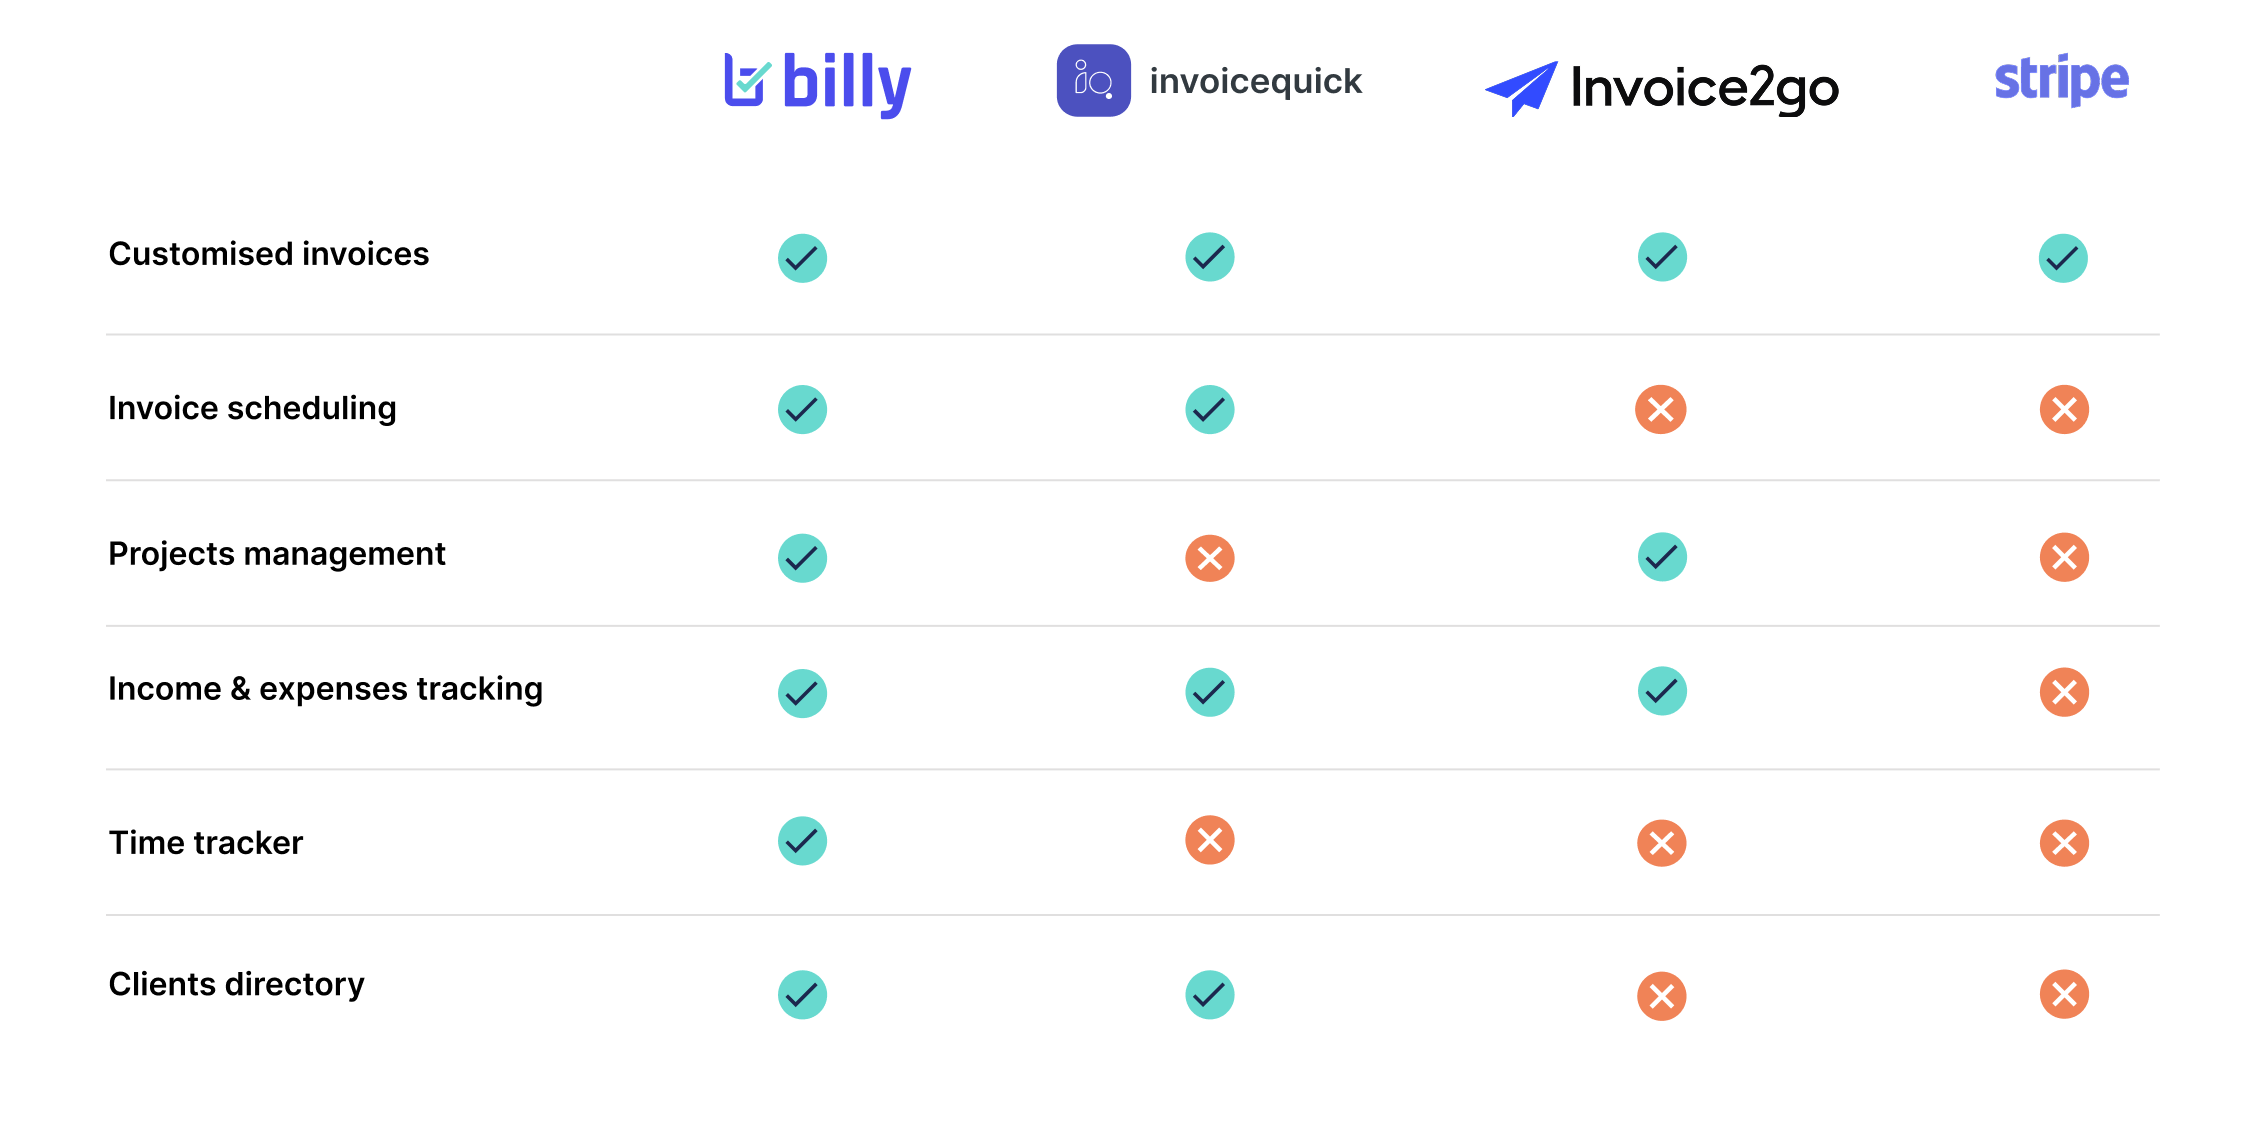Viewport: 2268px width, 1132px height.
Task: Click Invoice2go's Projects management checkmark
Action: (1663, 557)
